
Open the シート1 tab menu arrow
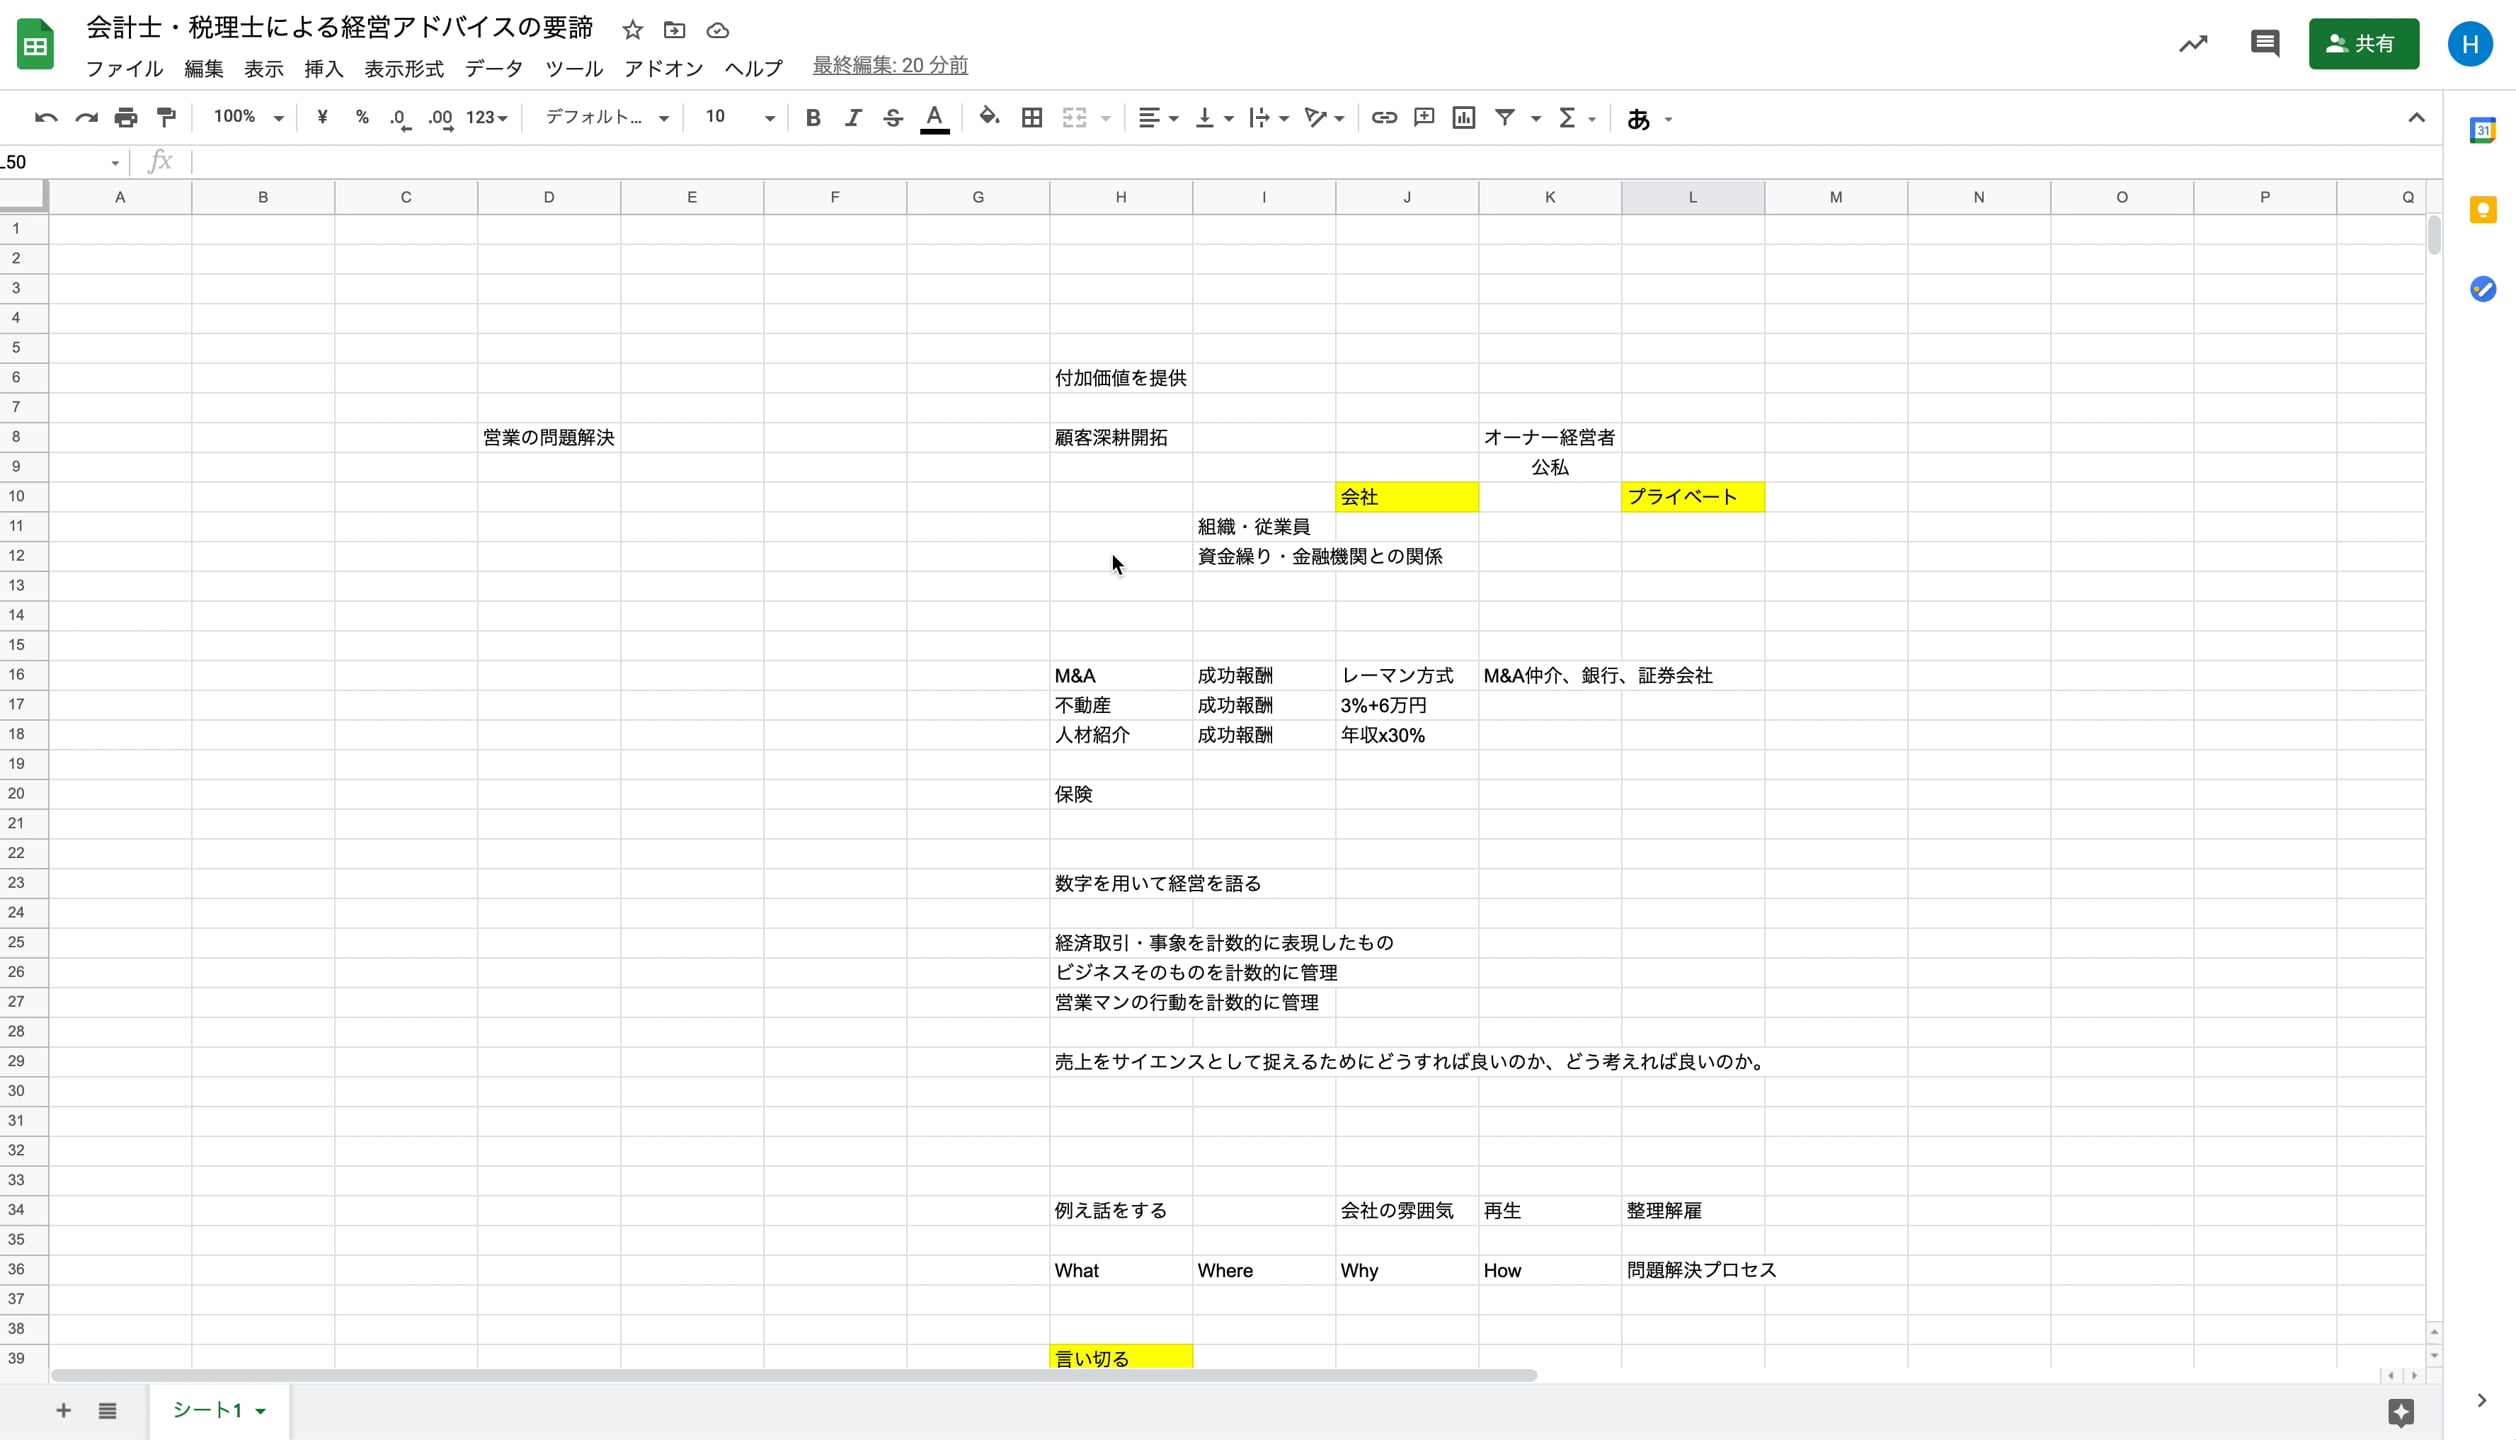click(x=261, y=1411)
